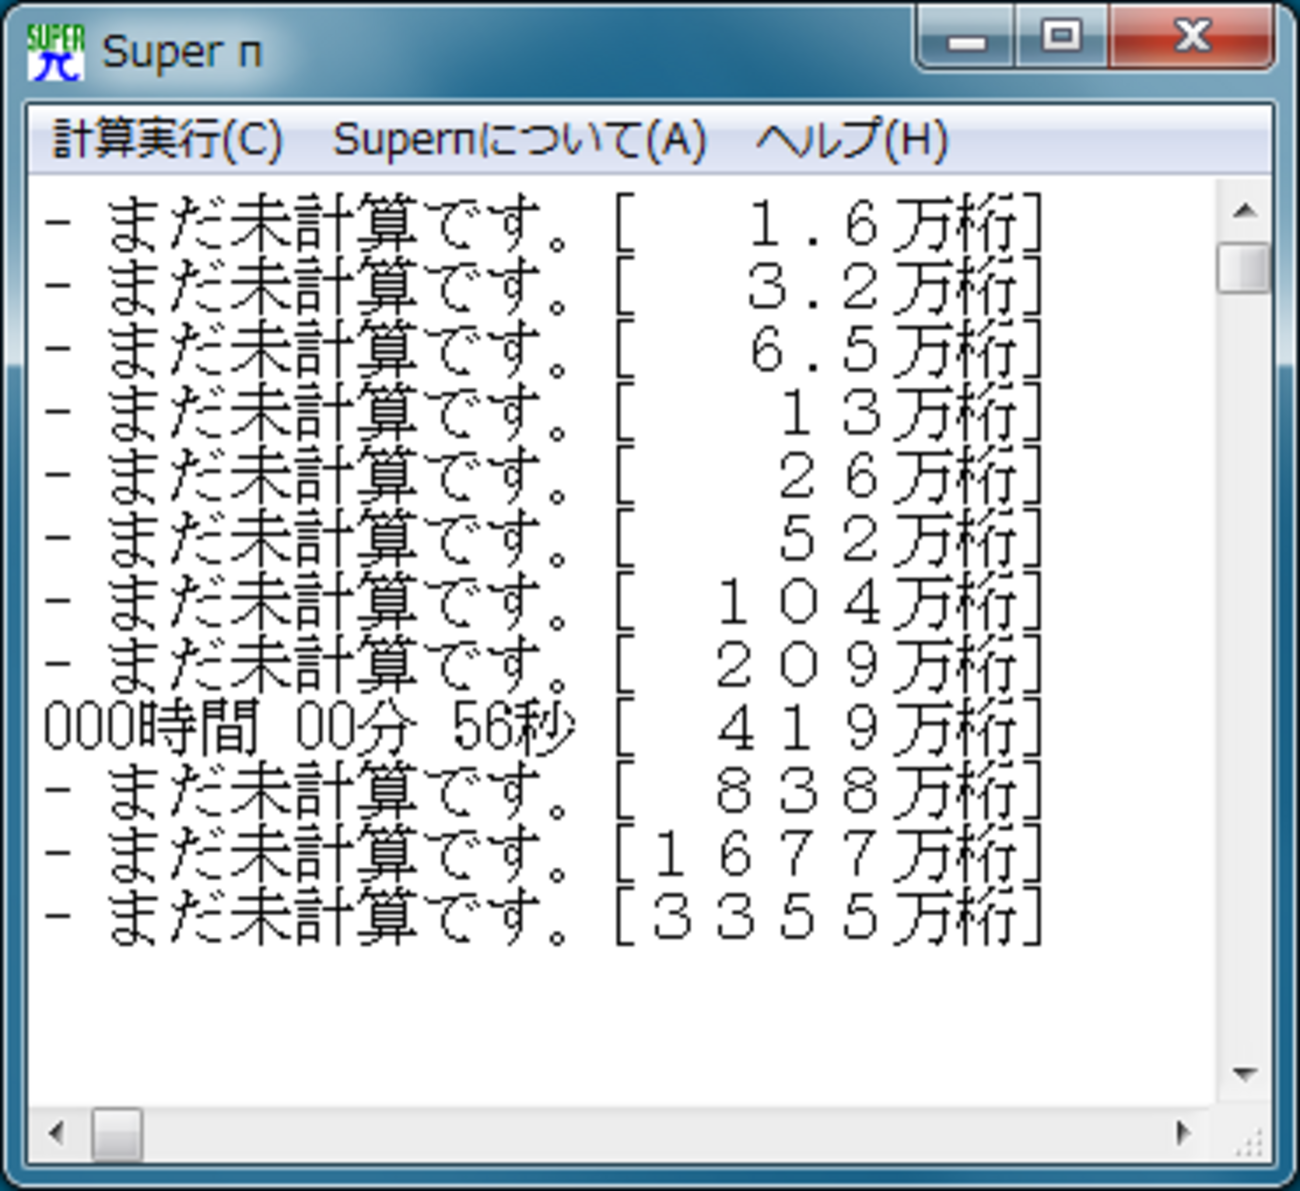
Task: Close the Super π window
Action: point(1191,38)
